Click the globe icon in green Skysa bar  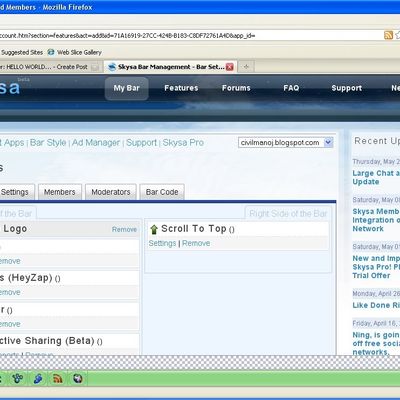coord(78,379)
